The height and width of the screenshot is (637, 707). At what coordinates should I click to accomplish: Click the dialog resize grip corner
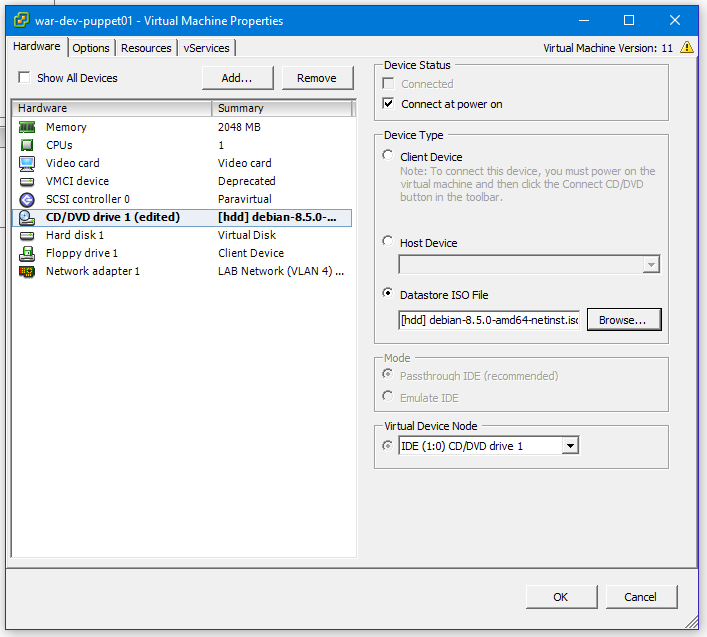pos(691,622)
